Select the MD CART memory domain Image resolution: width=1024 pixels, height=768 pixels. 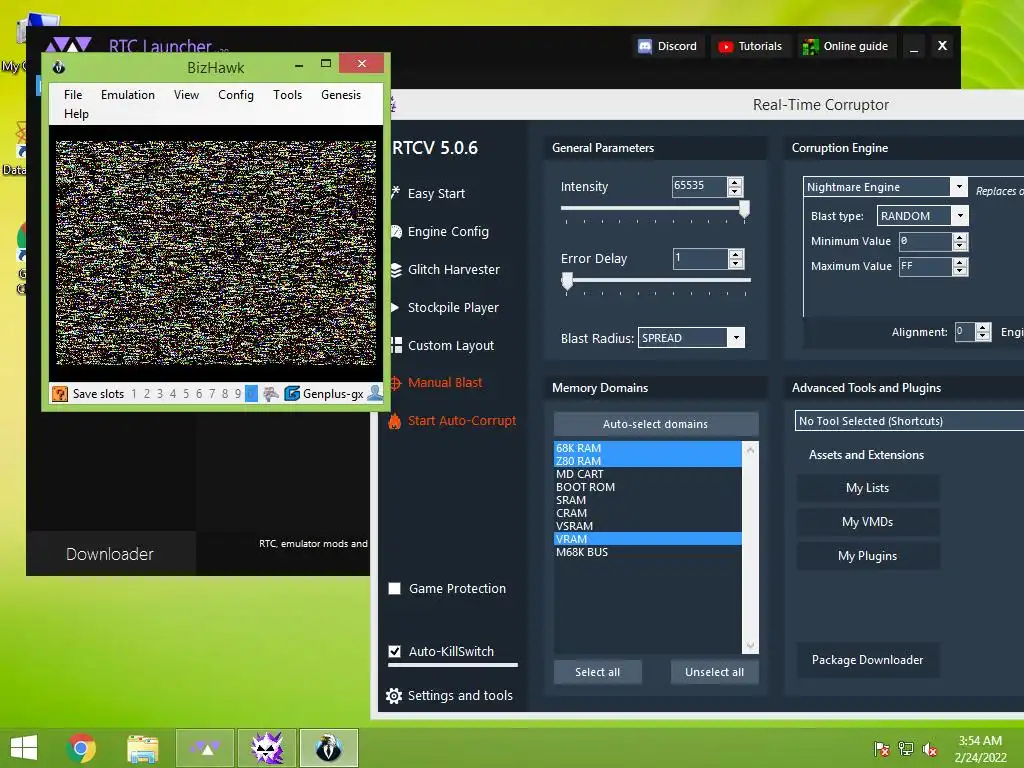pos(647,474)
